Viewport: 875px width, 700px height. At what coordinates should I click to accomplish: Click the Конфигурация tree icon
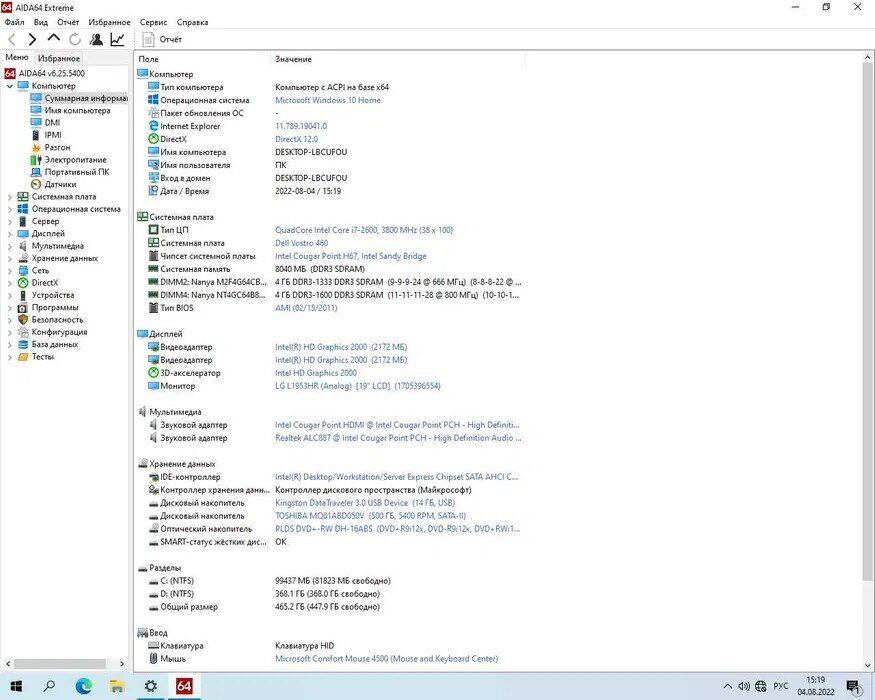23,332
